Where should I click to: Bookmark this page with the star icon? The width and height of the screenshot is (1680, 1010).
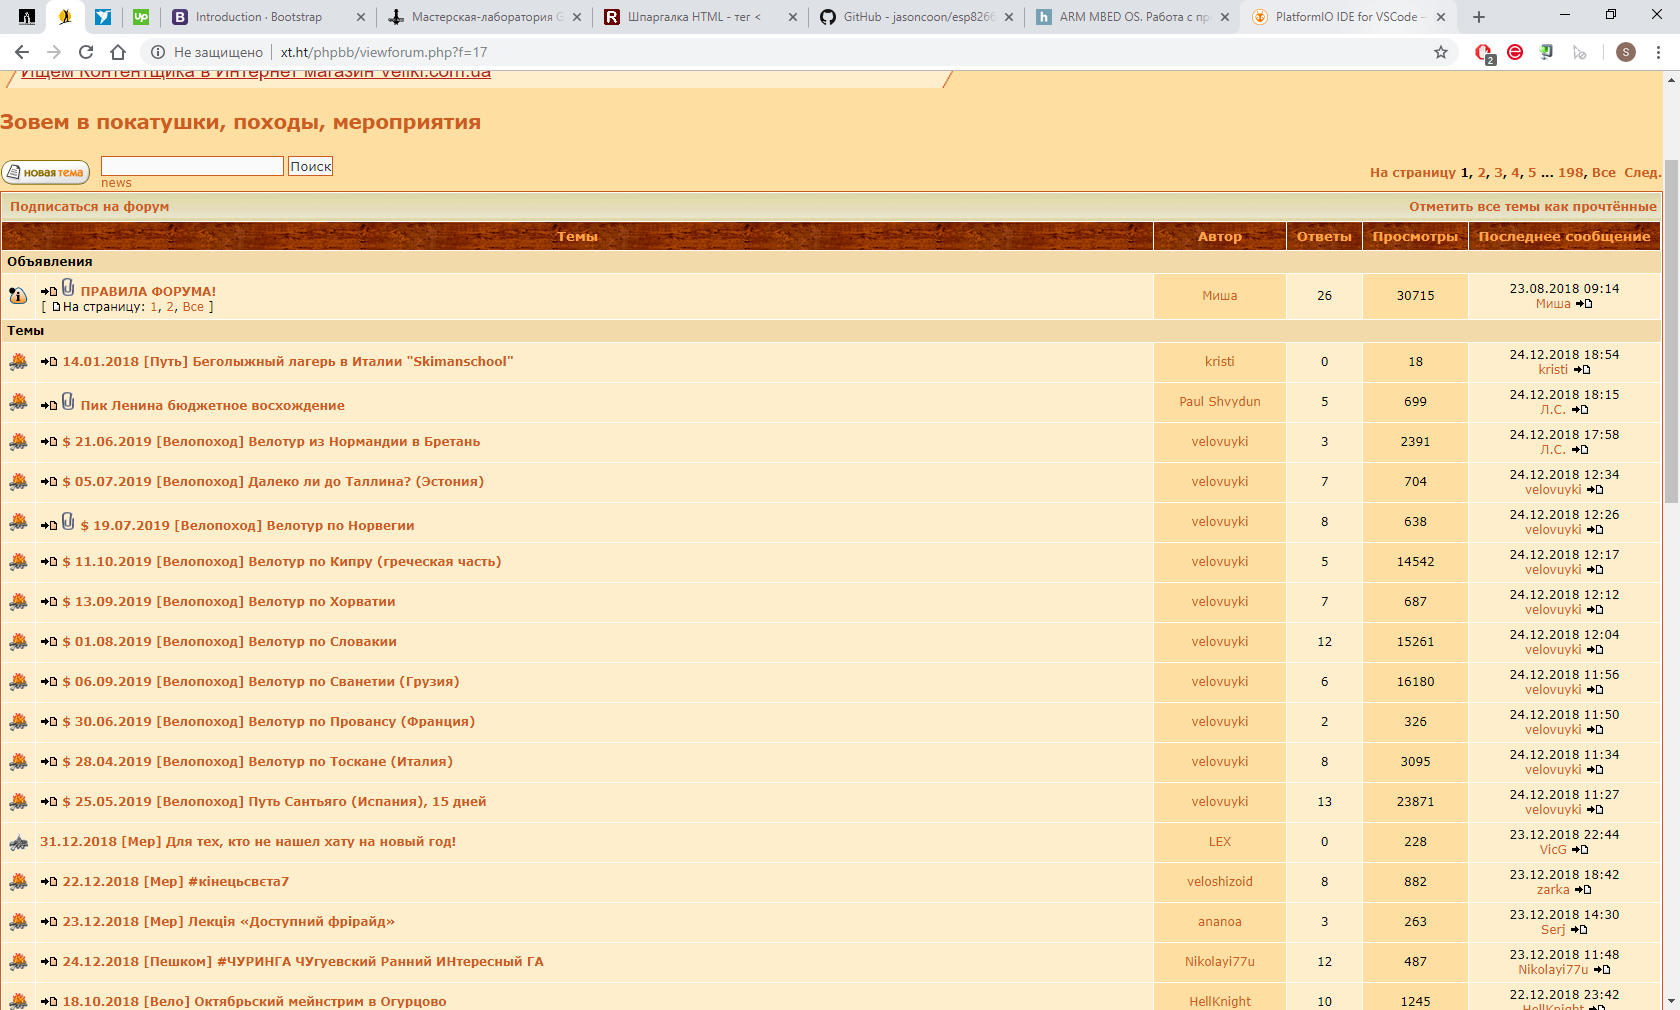[x=1441, y=52]
